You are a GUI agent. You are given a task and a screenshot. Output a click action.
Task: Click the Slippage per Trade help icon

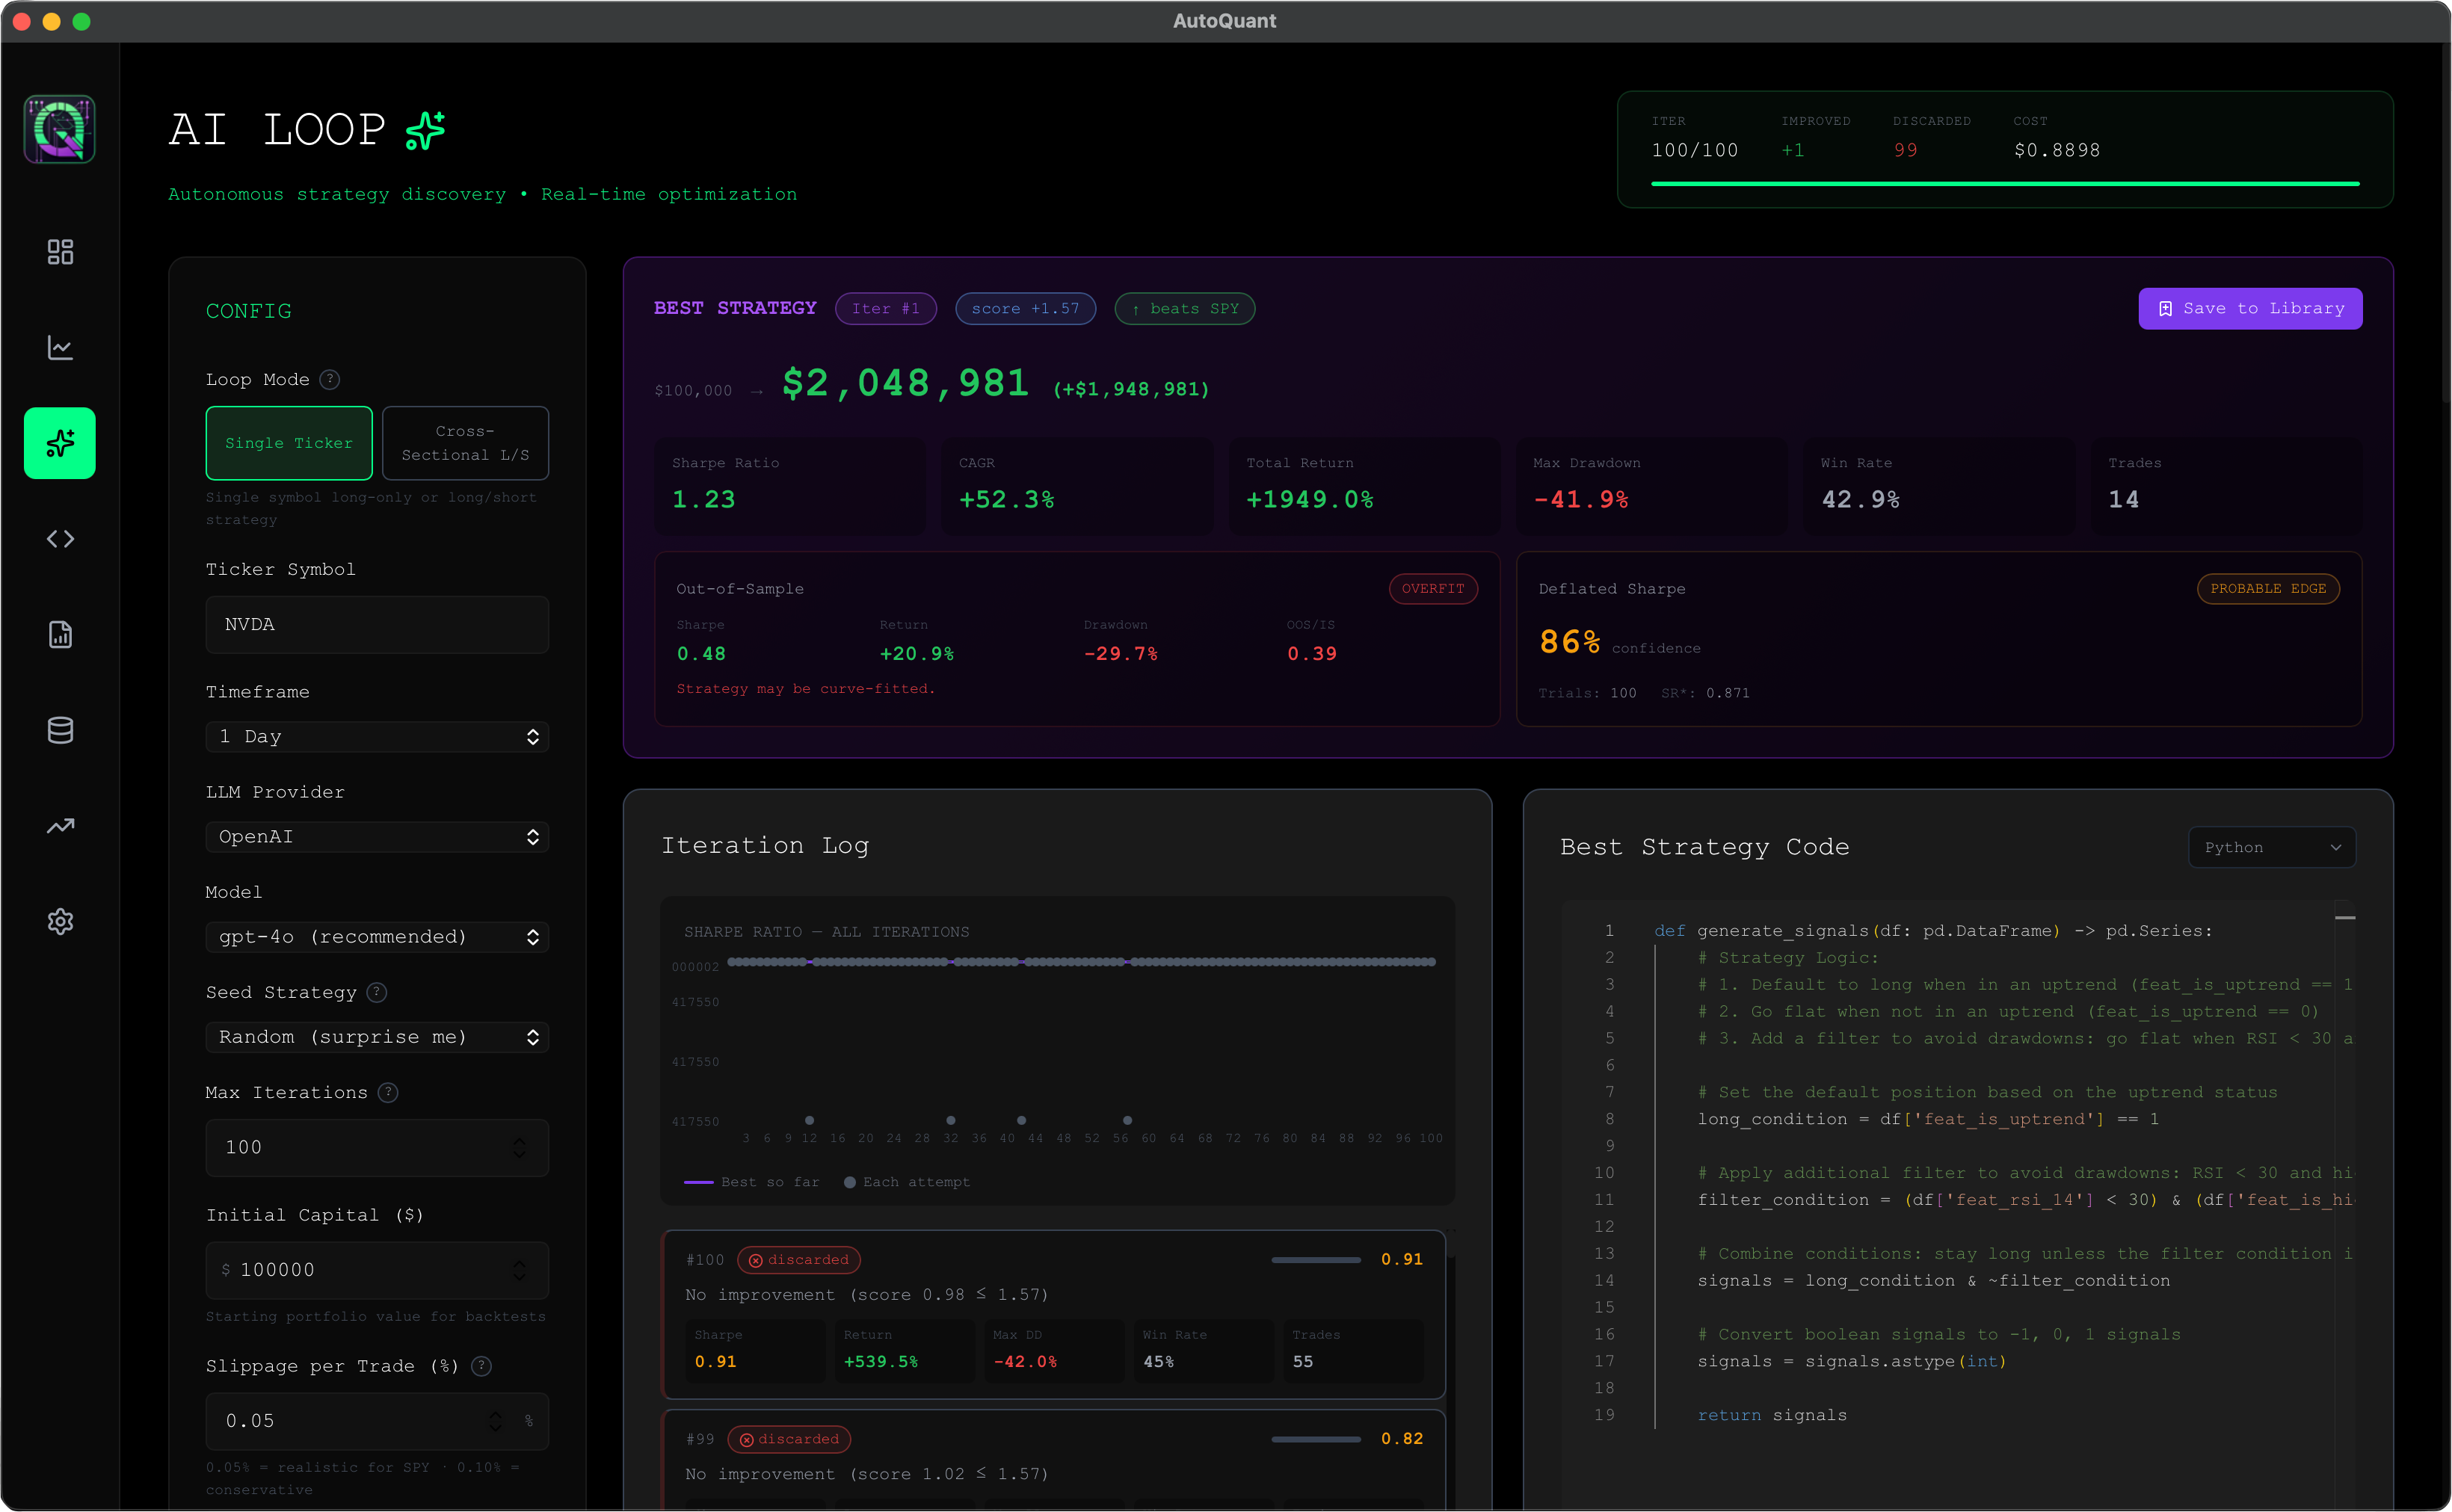click(x=481, y=1366)
